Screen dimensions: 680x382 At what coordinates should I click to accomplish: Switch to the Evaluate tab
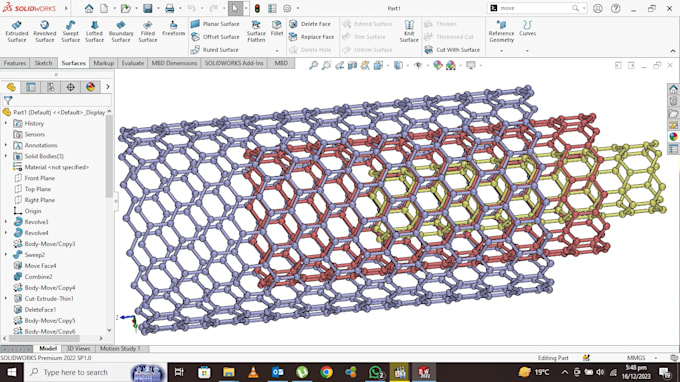(x=133, y=63)
